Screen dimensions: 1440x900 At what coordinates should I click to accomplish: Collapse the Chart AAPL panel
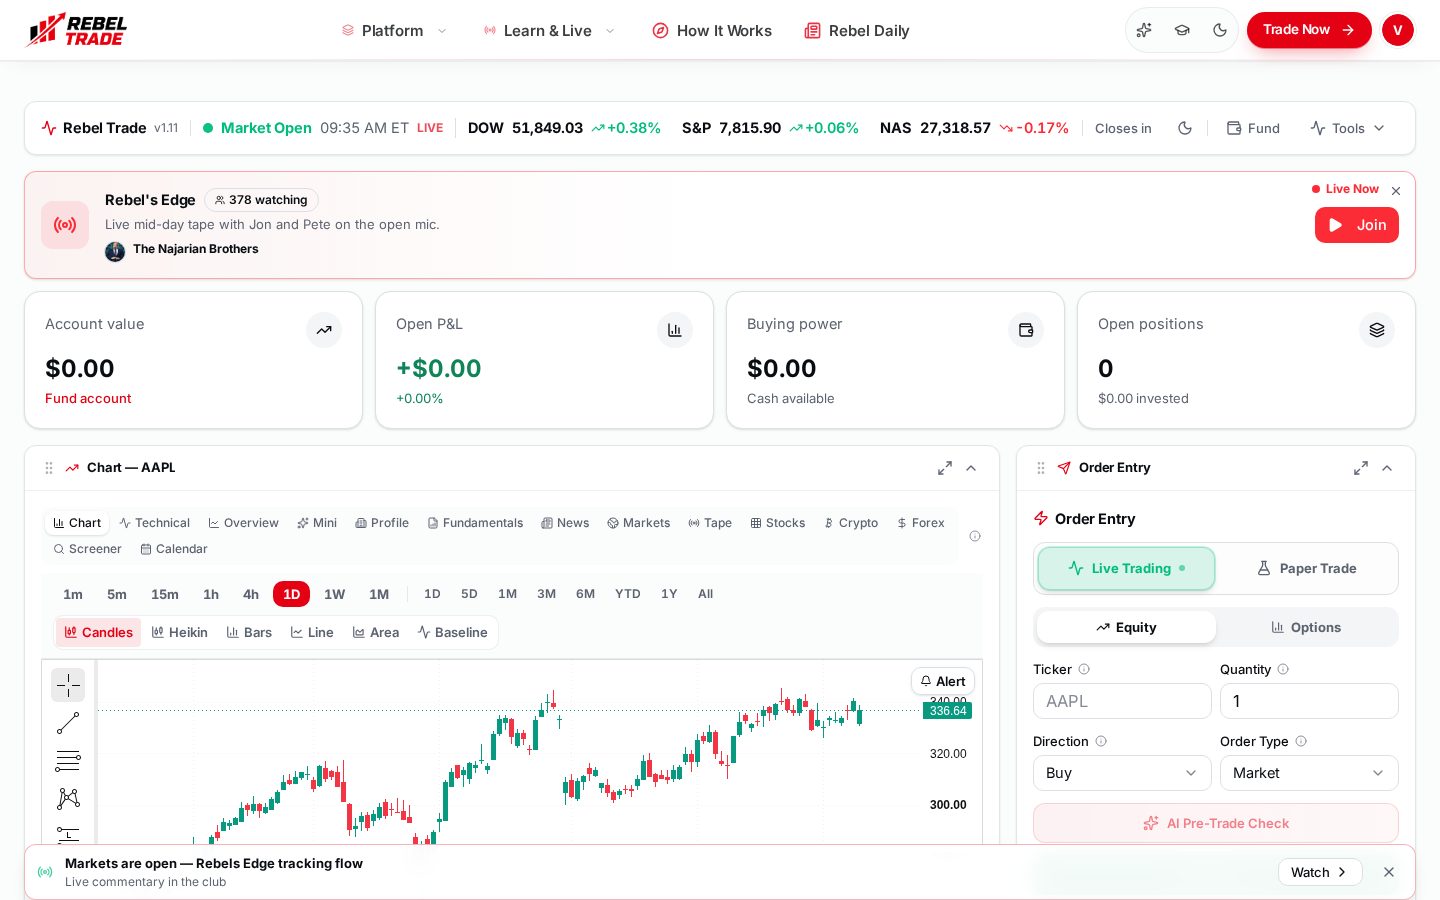(x=971, y=468)
